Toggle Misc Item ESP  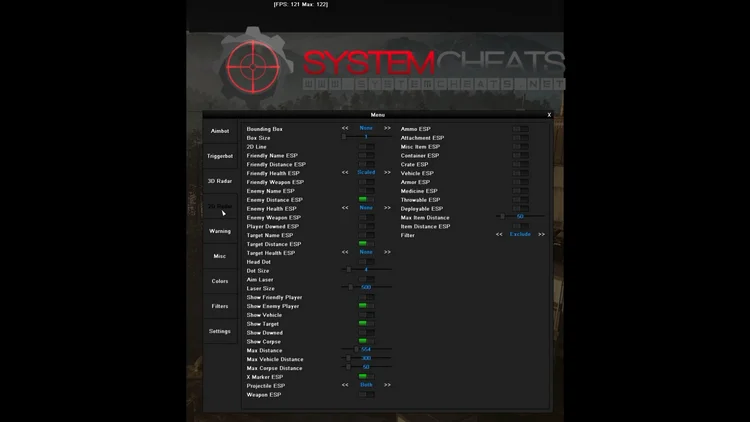click(x=520, y=146)
